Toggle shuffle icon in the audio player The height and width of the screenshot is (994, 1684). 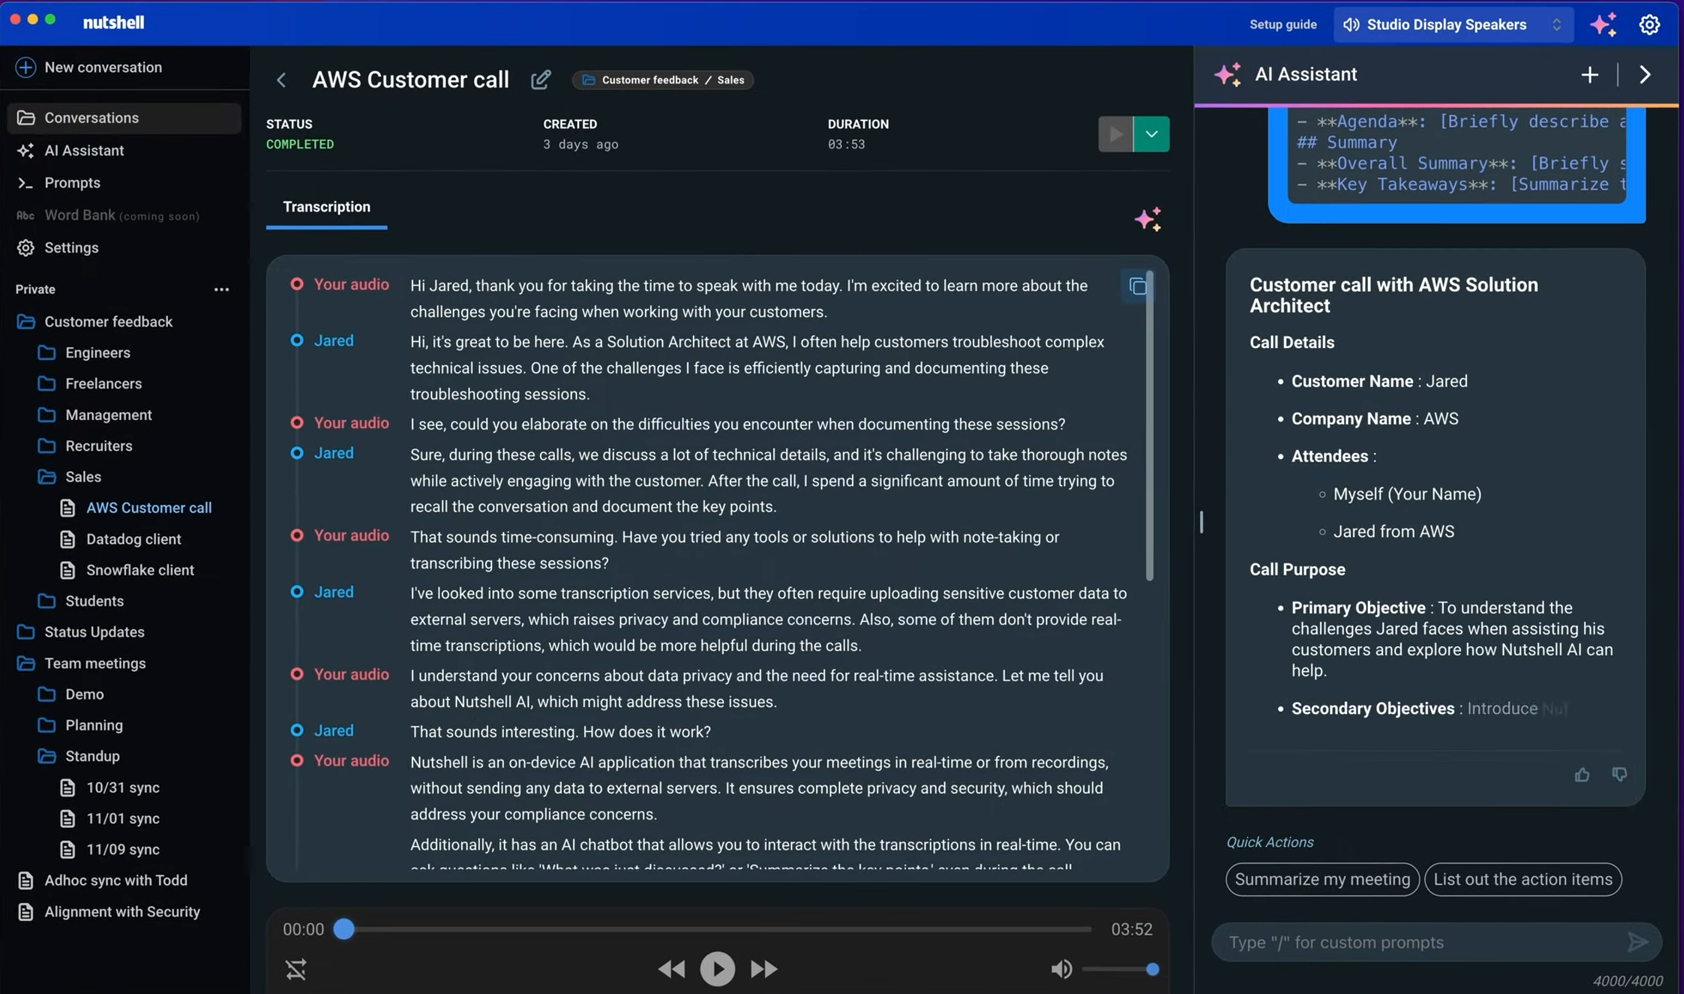coord(296,969)
